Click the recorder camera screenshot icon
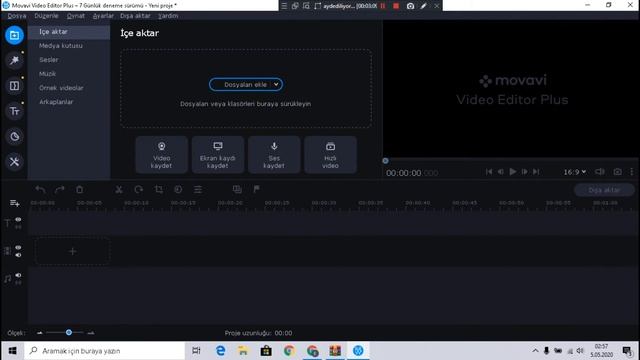Viewport: 640px width, 360px height. 411,6
